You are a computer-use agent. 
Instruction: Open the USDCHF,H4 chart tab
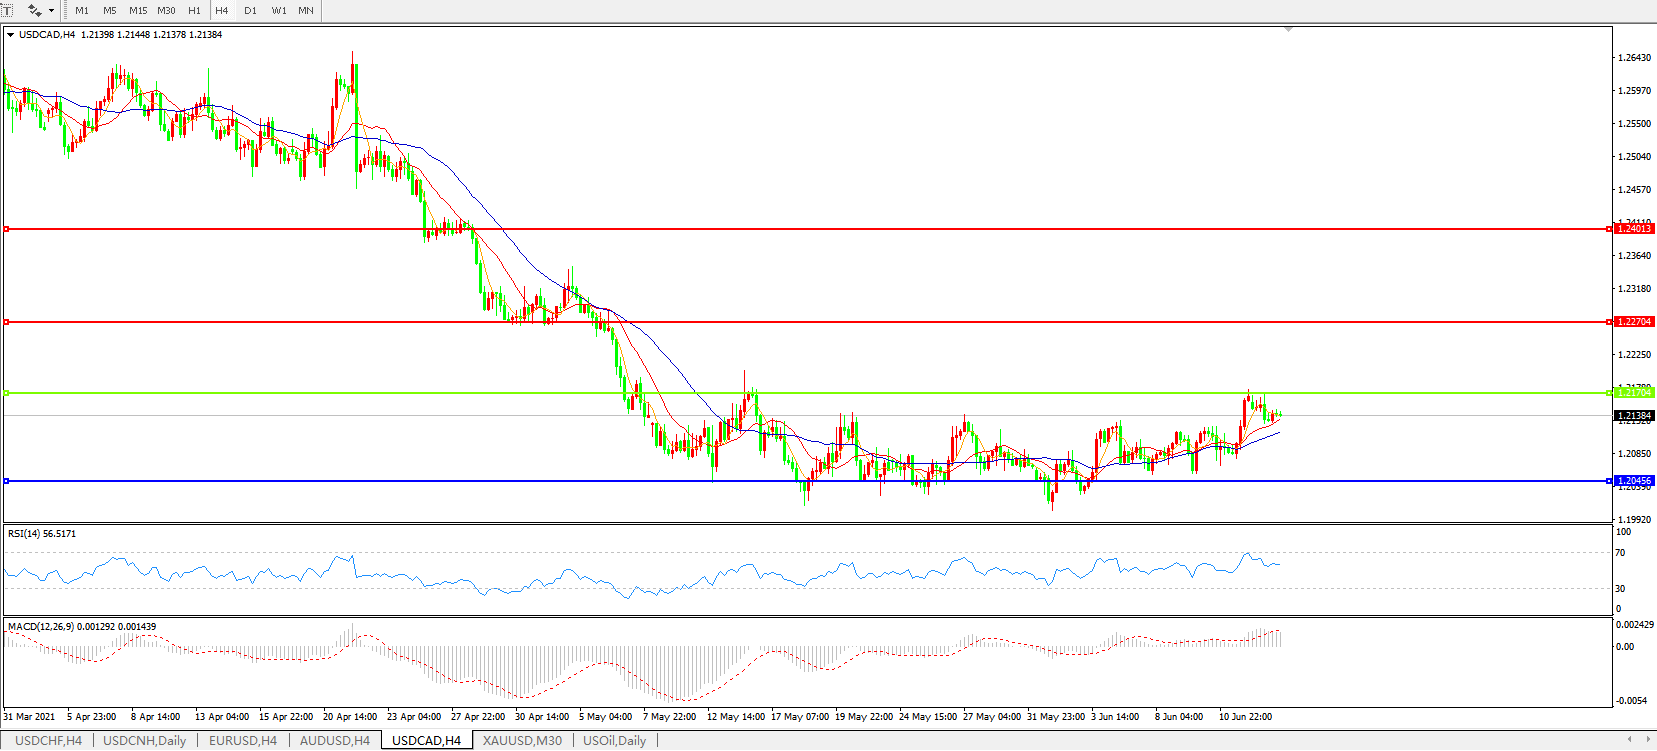48,741
